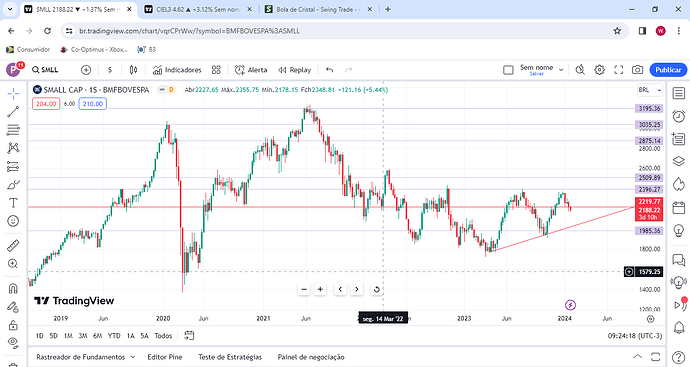This screenshot has height=367, width=690.
Task: Select the crosshair cursor tool
Action: [13, 93]
